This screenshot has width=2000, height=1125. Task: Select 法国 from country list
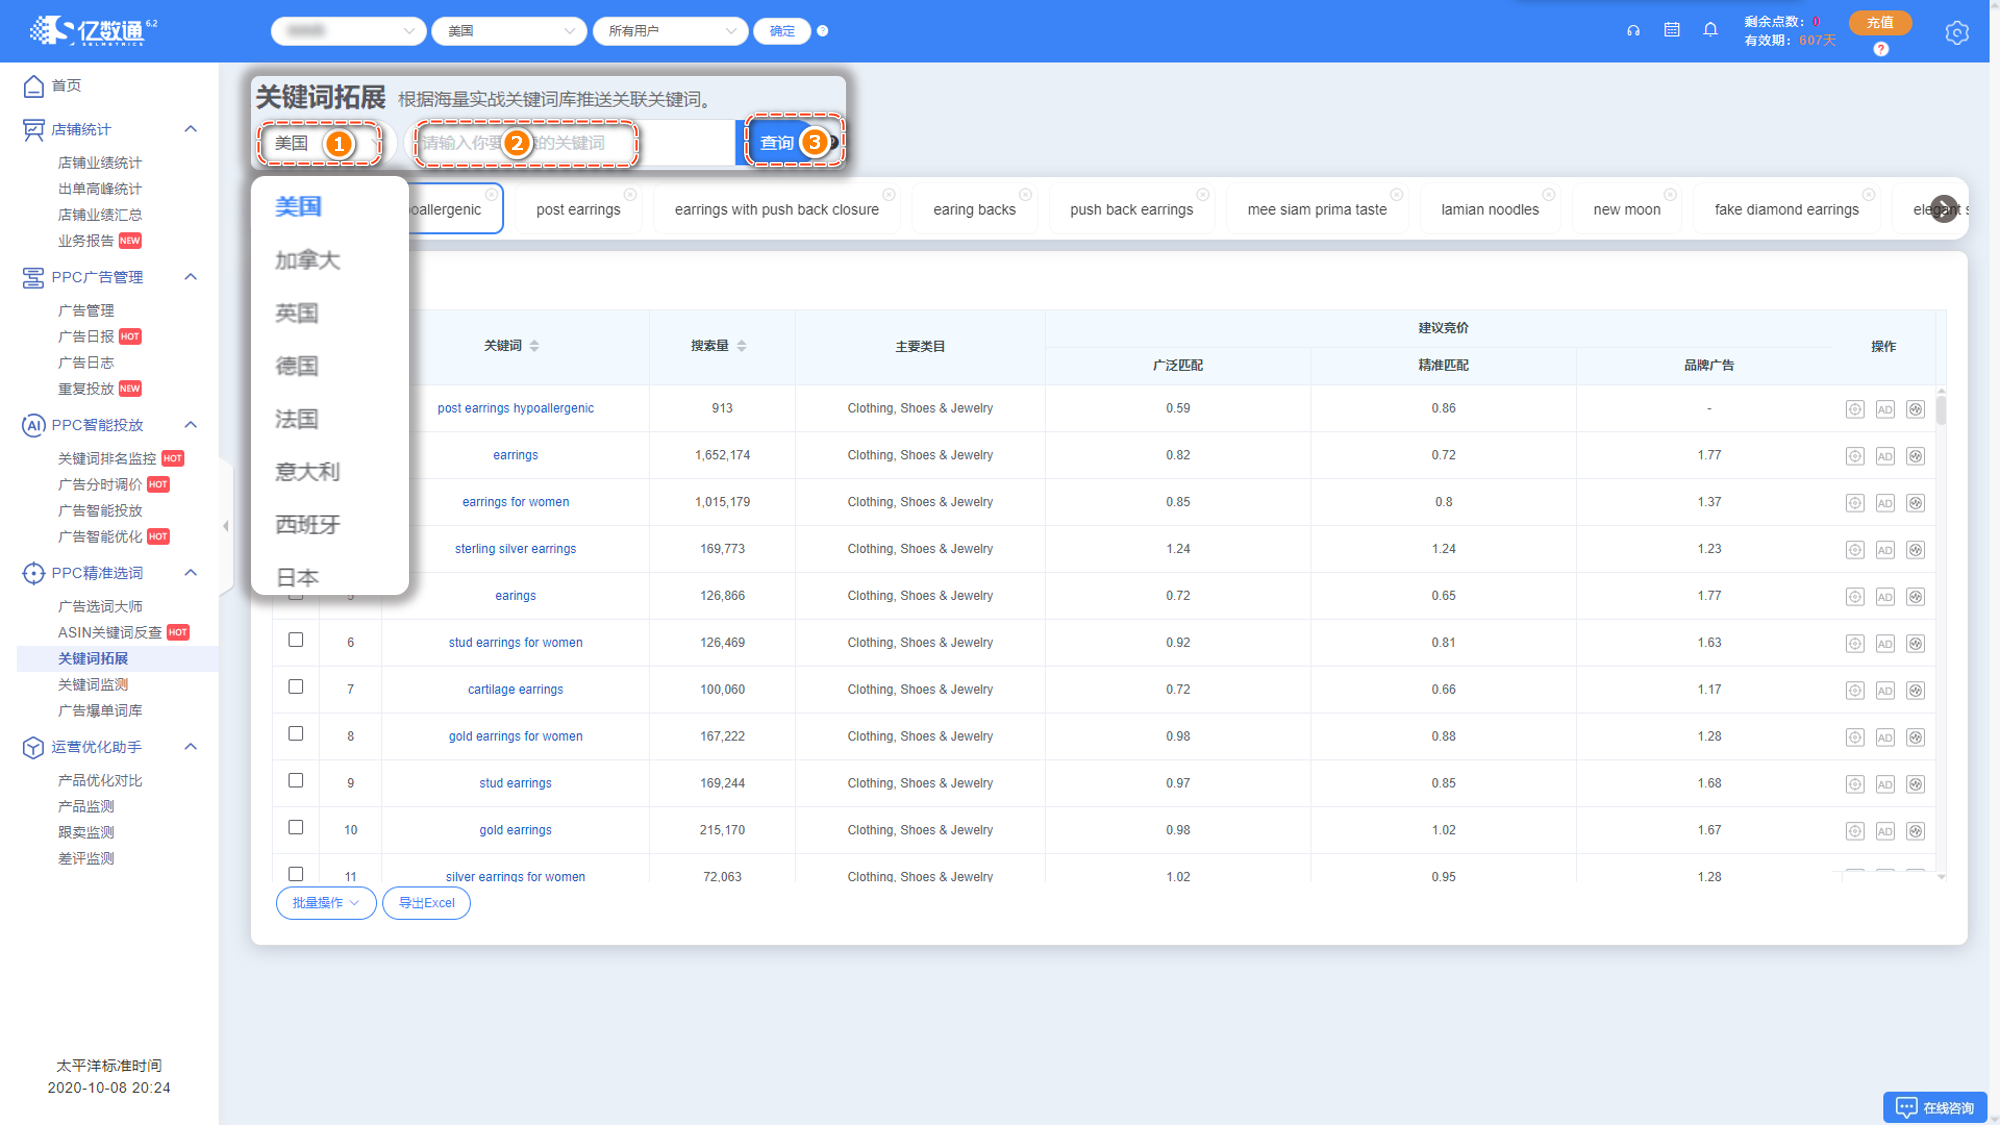pyautogui.click(x=297, y=420)
